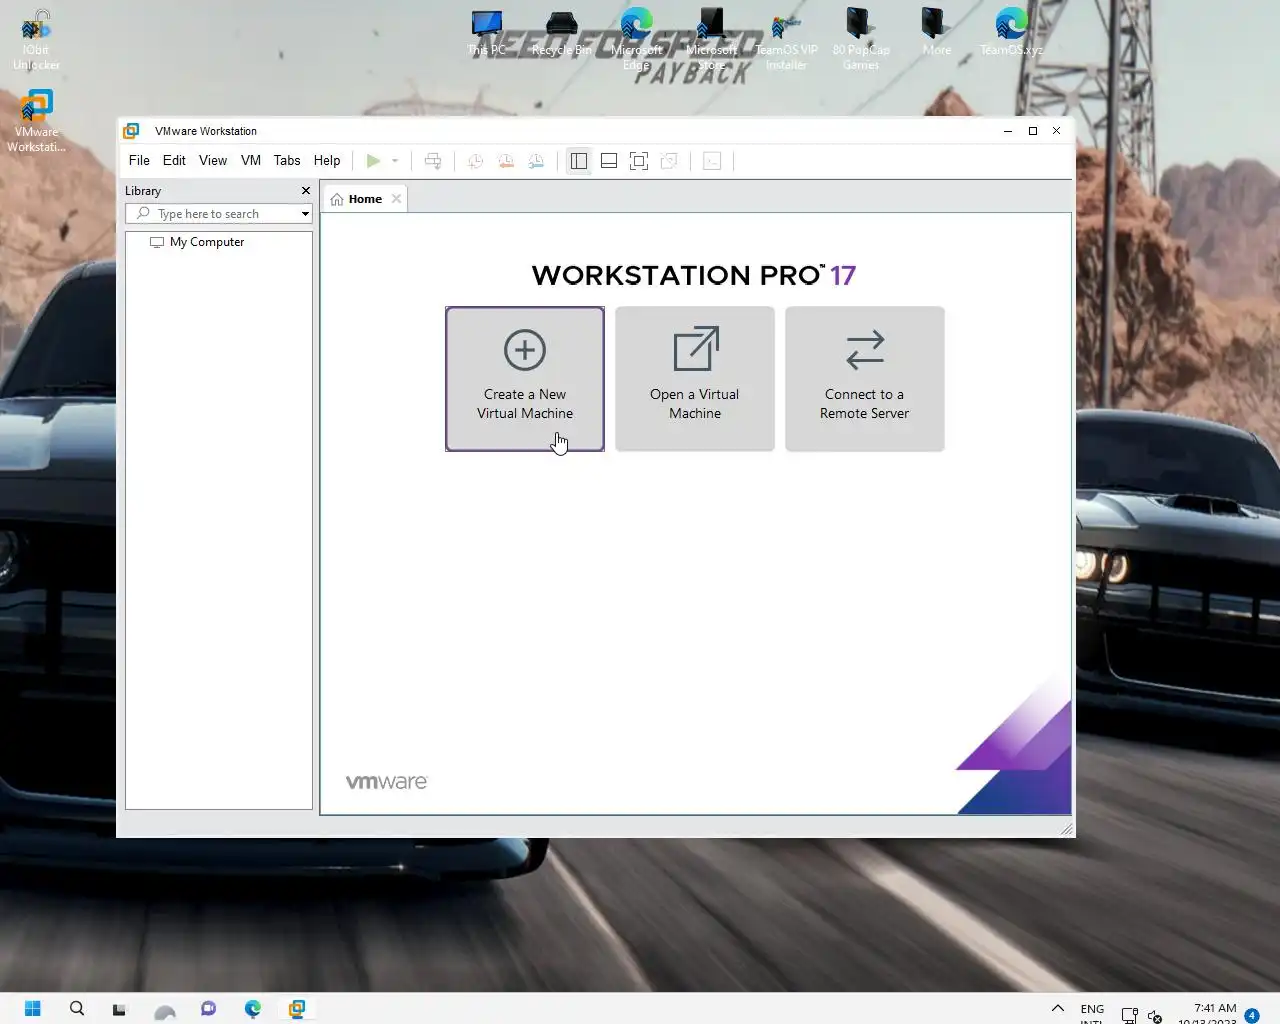Click the Microsoft Edge desktop icon
Viewport: 1280px width, 1024px height.
(636, 40)
